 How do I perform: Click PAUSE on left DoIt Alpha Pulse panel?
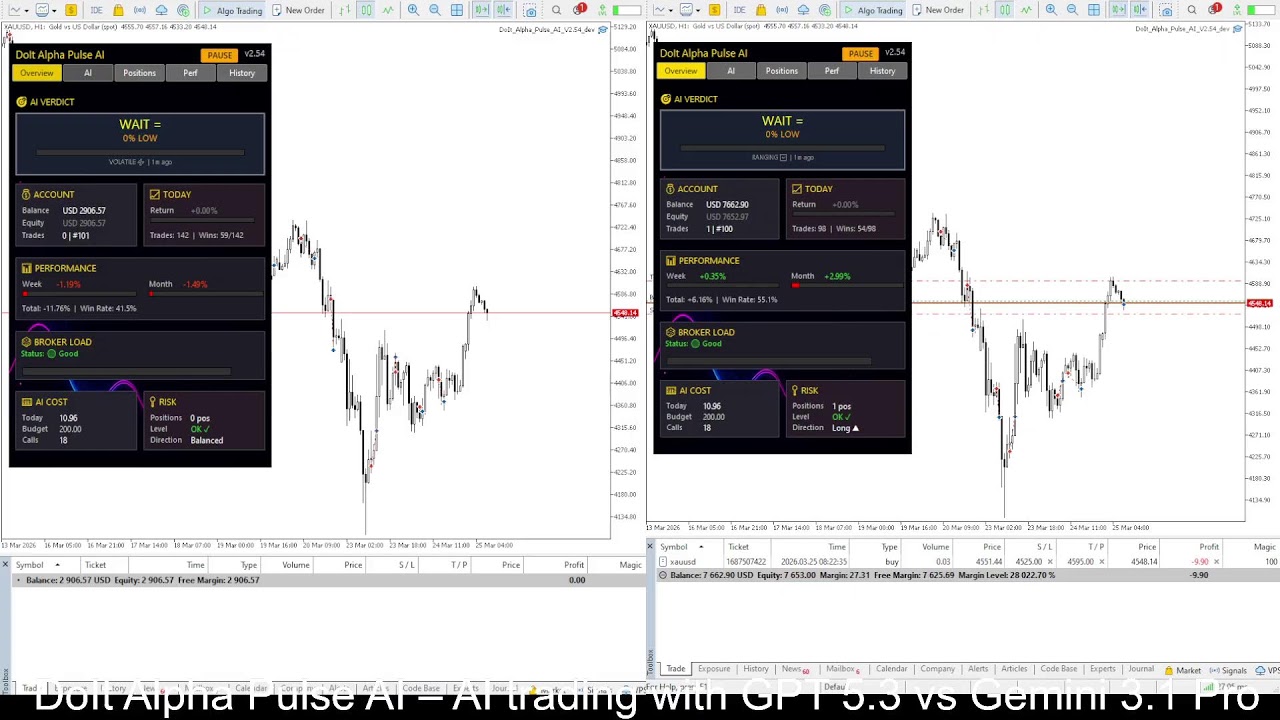220,55
